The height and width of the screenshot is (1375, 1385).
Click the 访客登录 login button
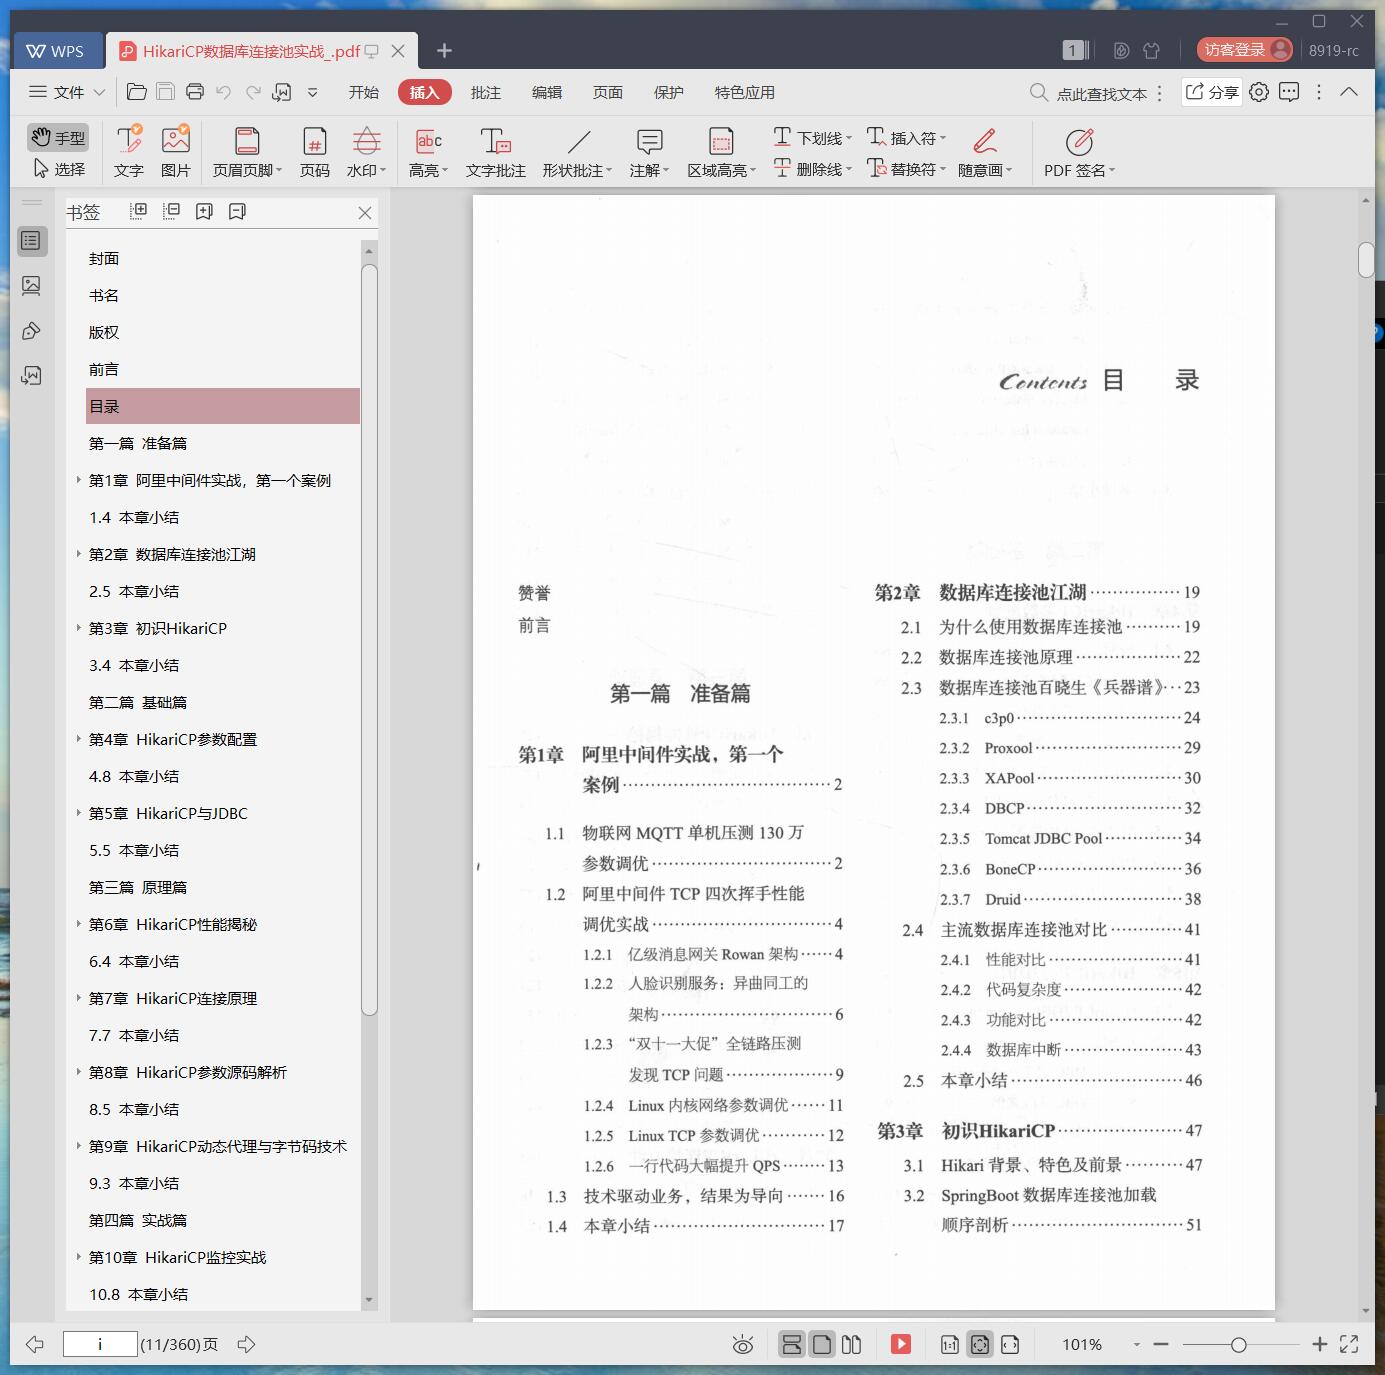coord(1245,50)
